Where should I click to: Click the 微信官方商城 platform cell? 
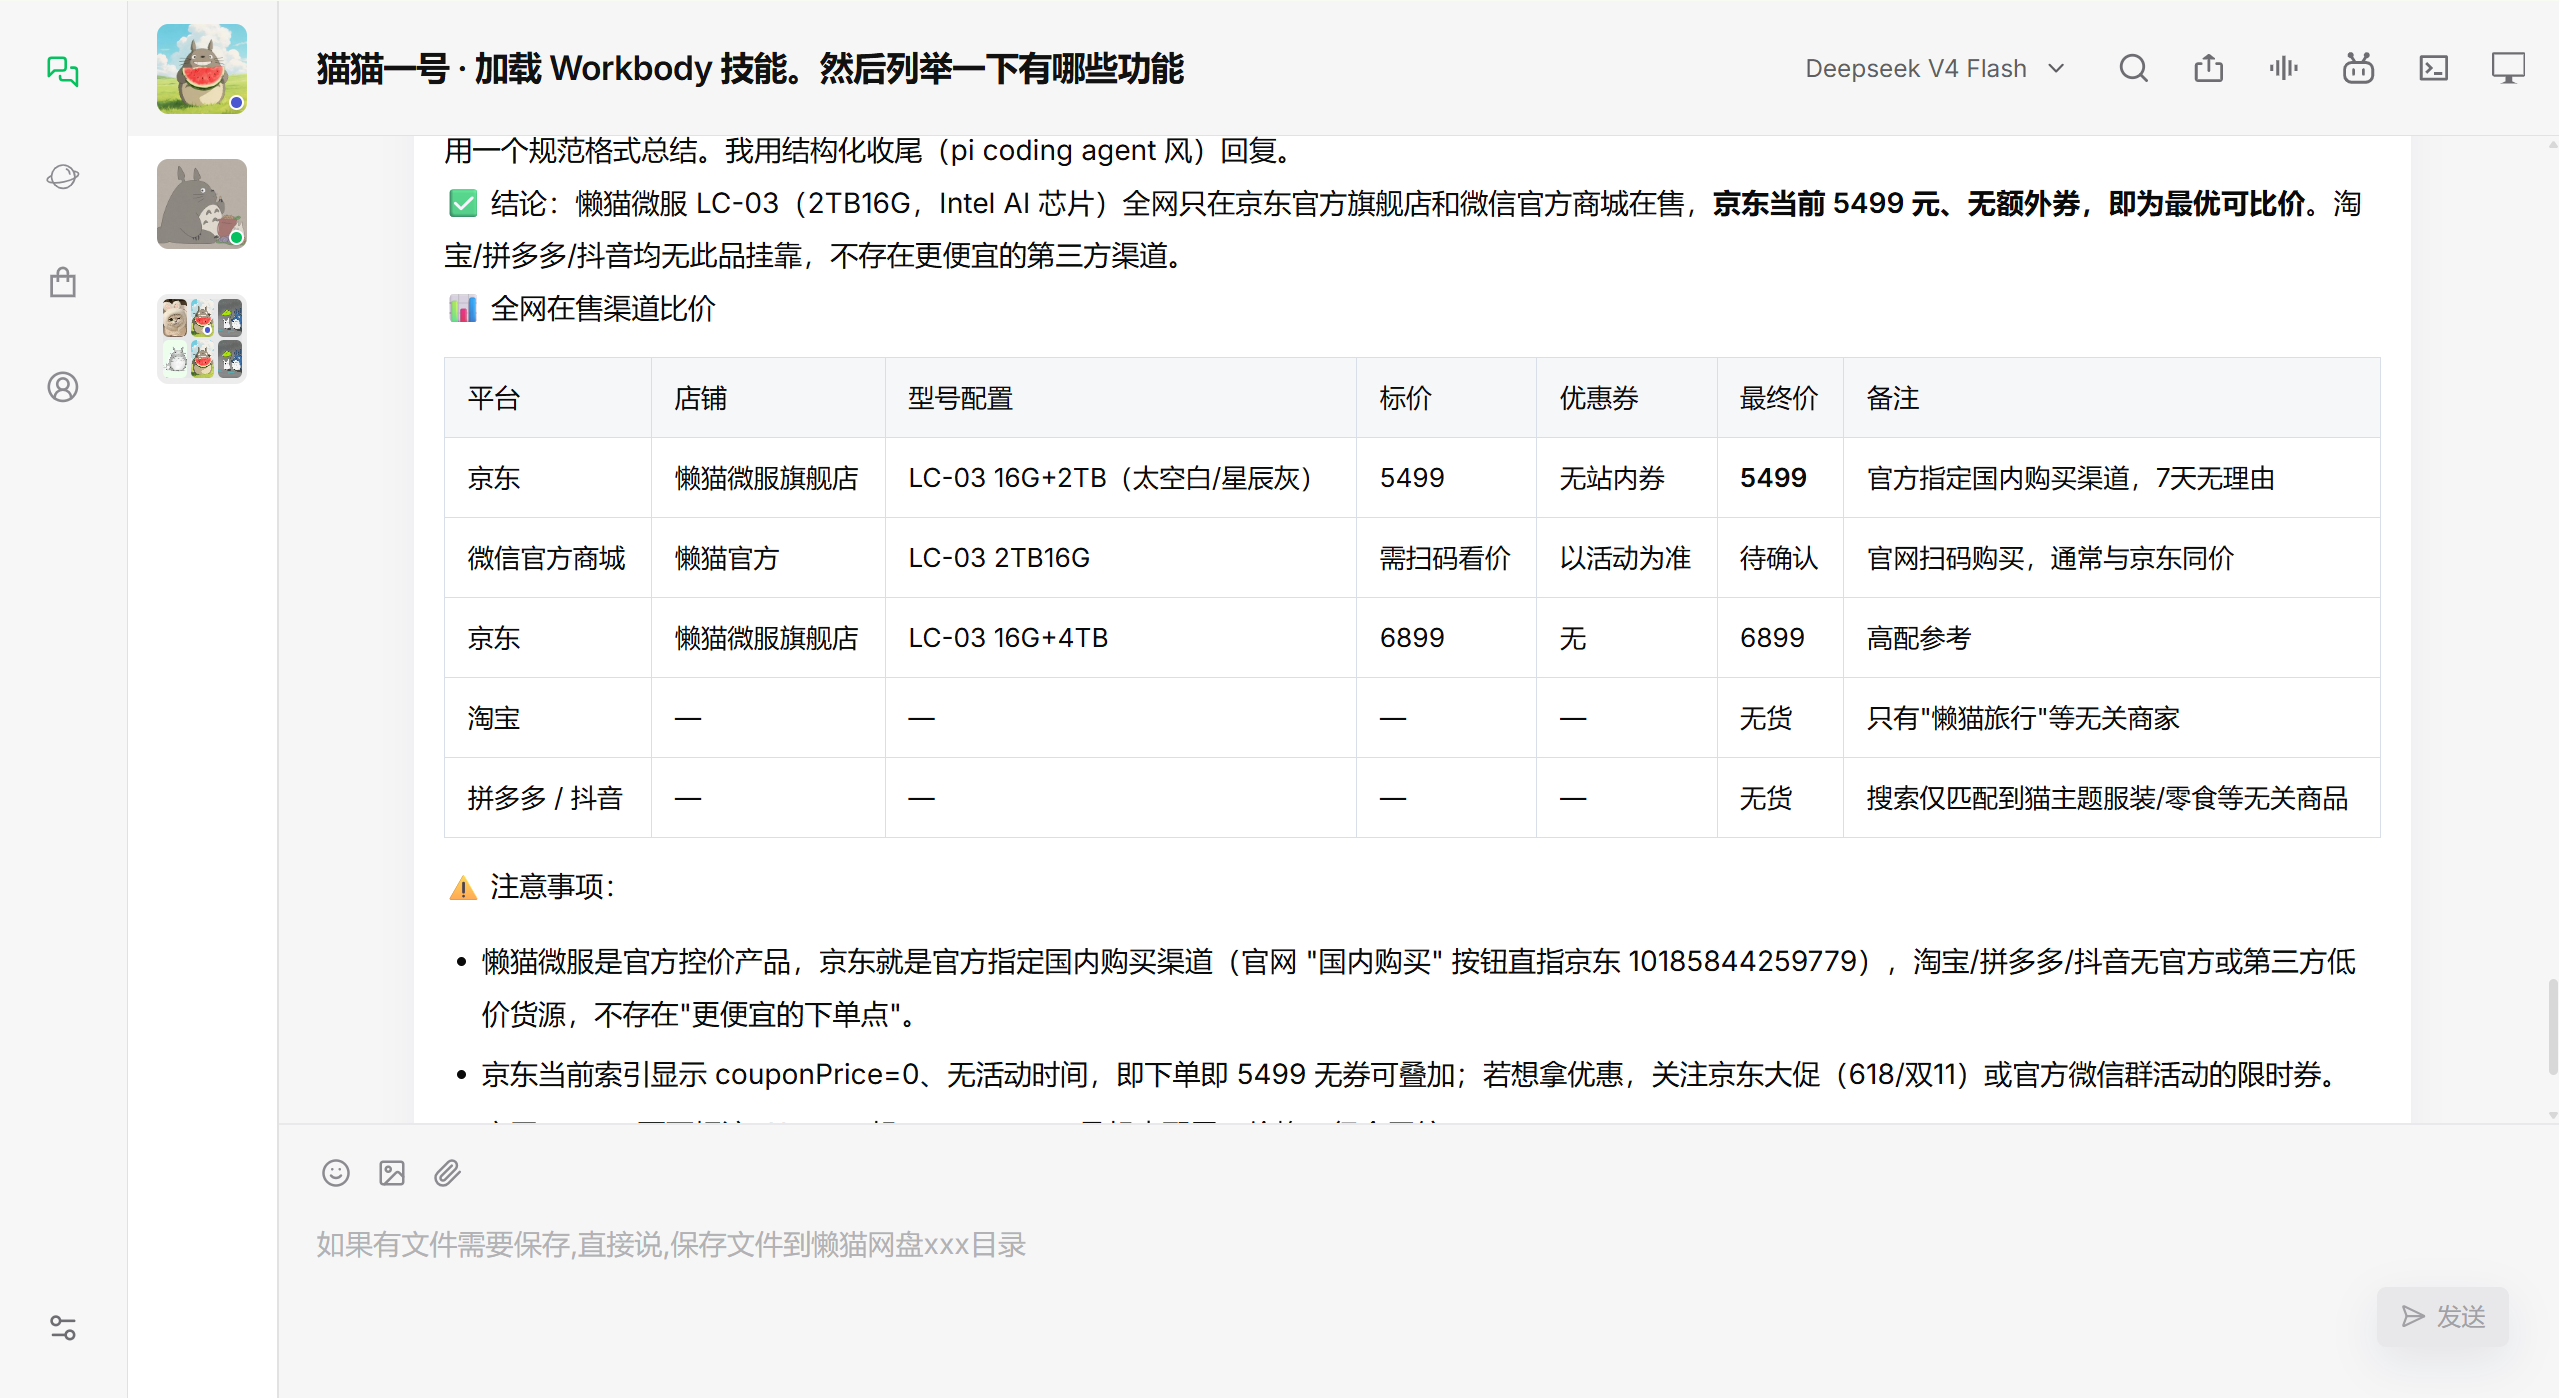547,558
